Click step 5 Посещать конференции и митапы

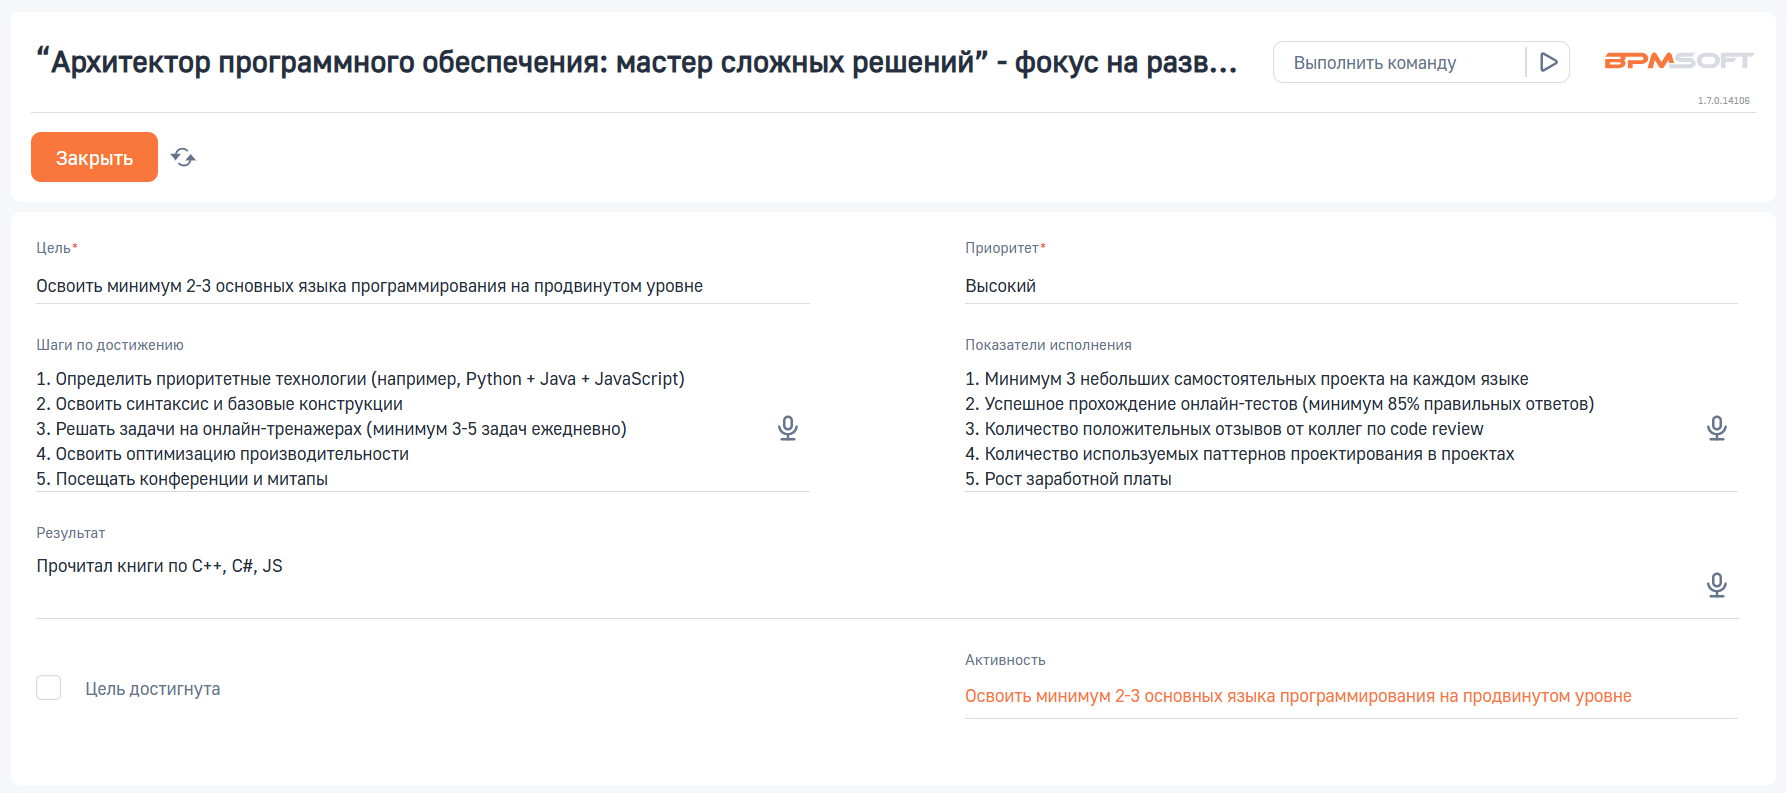tap(182, 479)
